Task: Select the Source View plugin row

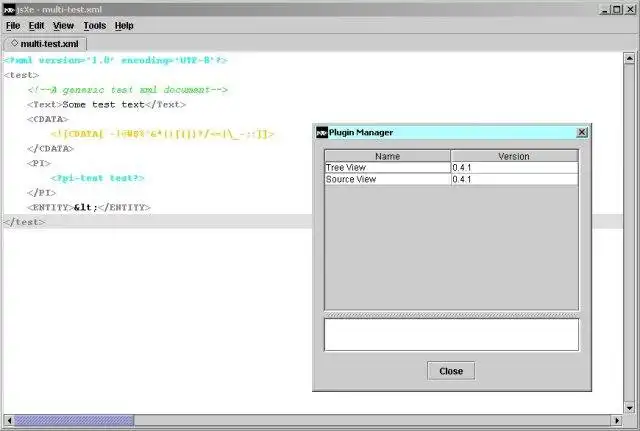Action: click(x=451, y=179)
